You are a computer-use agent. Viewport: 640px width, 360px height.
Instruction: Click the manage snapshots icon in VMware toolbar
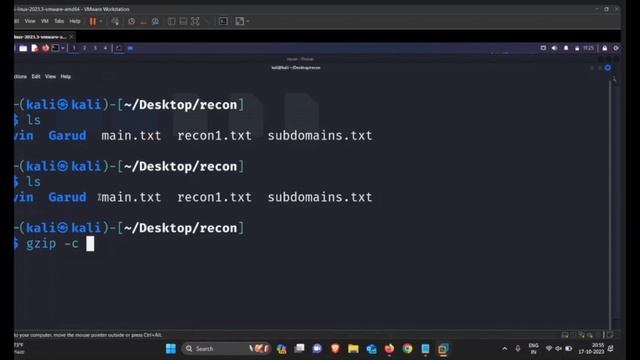point(155,21)
